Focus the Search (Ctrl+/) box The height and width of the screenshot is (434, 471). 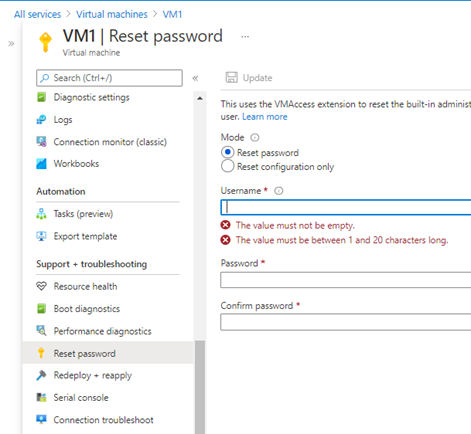tap(109, 78)
